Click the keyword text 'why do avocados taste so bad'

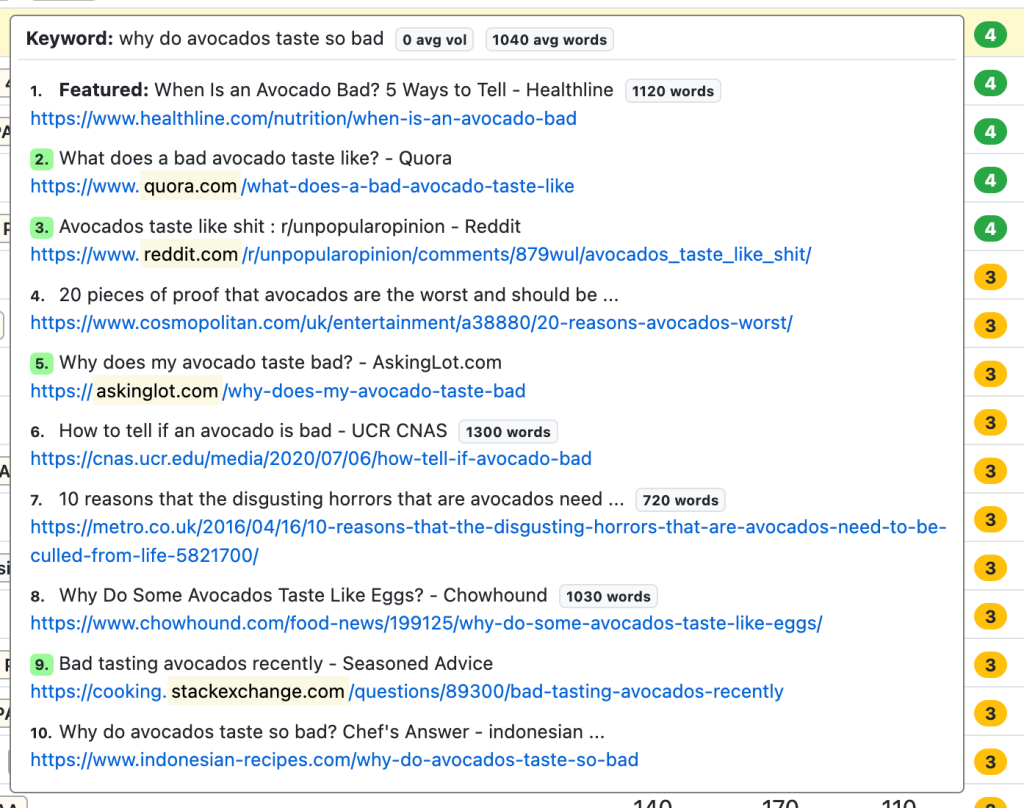pyautogui.click(x=251, y=39)
